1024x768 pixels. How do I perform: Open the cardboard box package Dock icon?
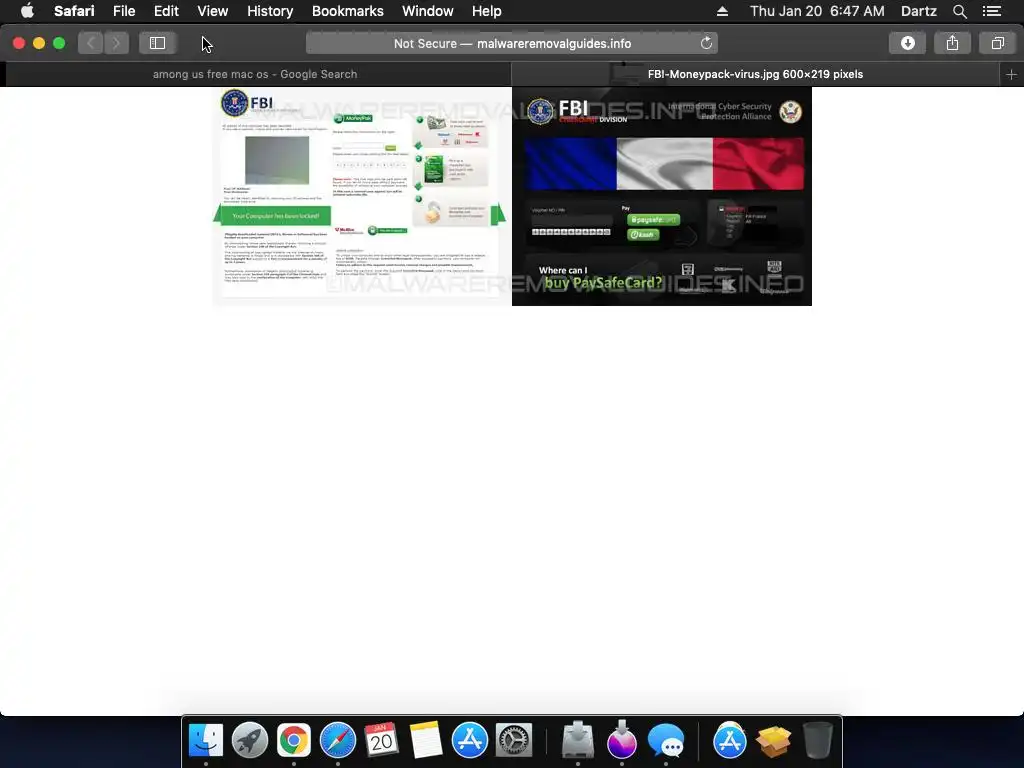773,741
